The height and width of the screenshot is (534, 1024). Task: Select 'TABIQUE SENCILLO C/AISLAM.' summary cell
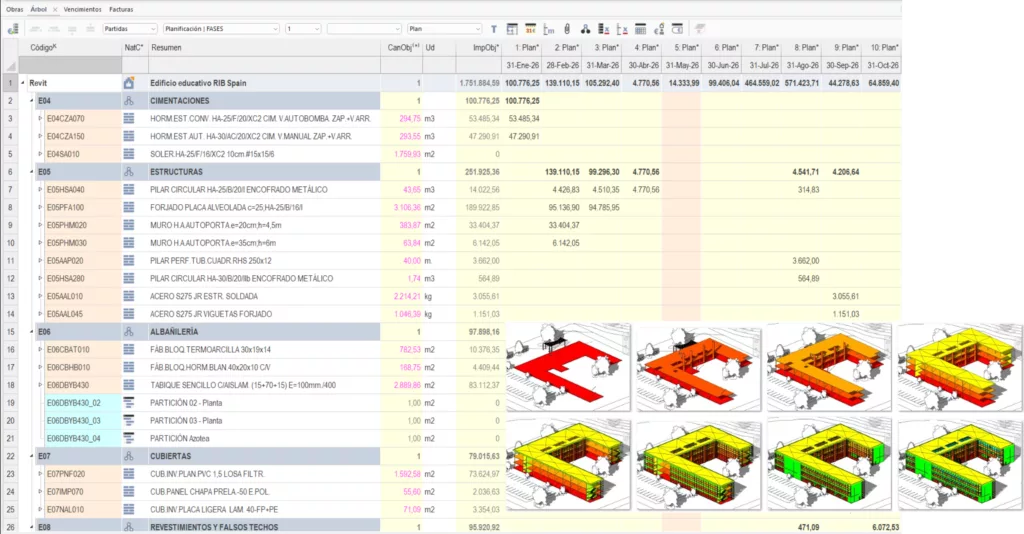click(264, 385)
